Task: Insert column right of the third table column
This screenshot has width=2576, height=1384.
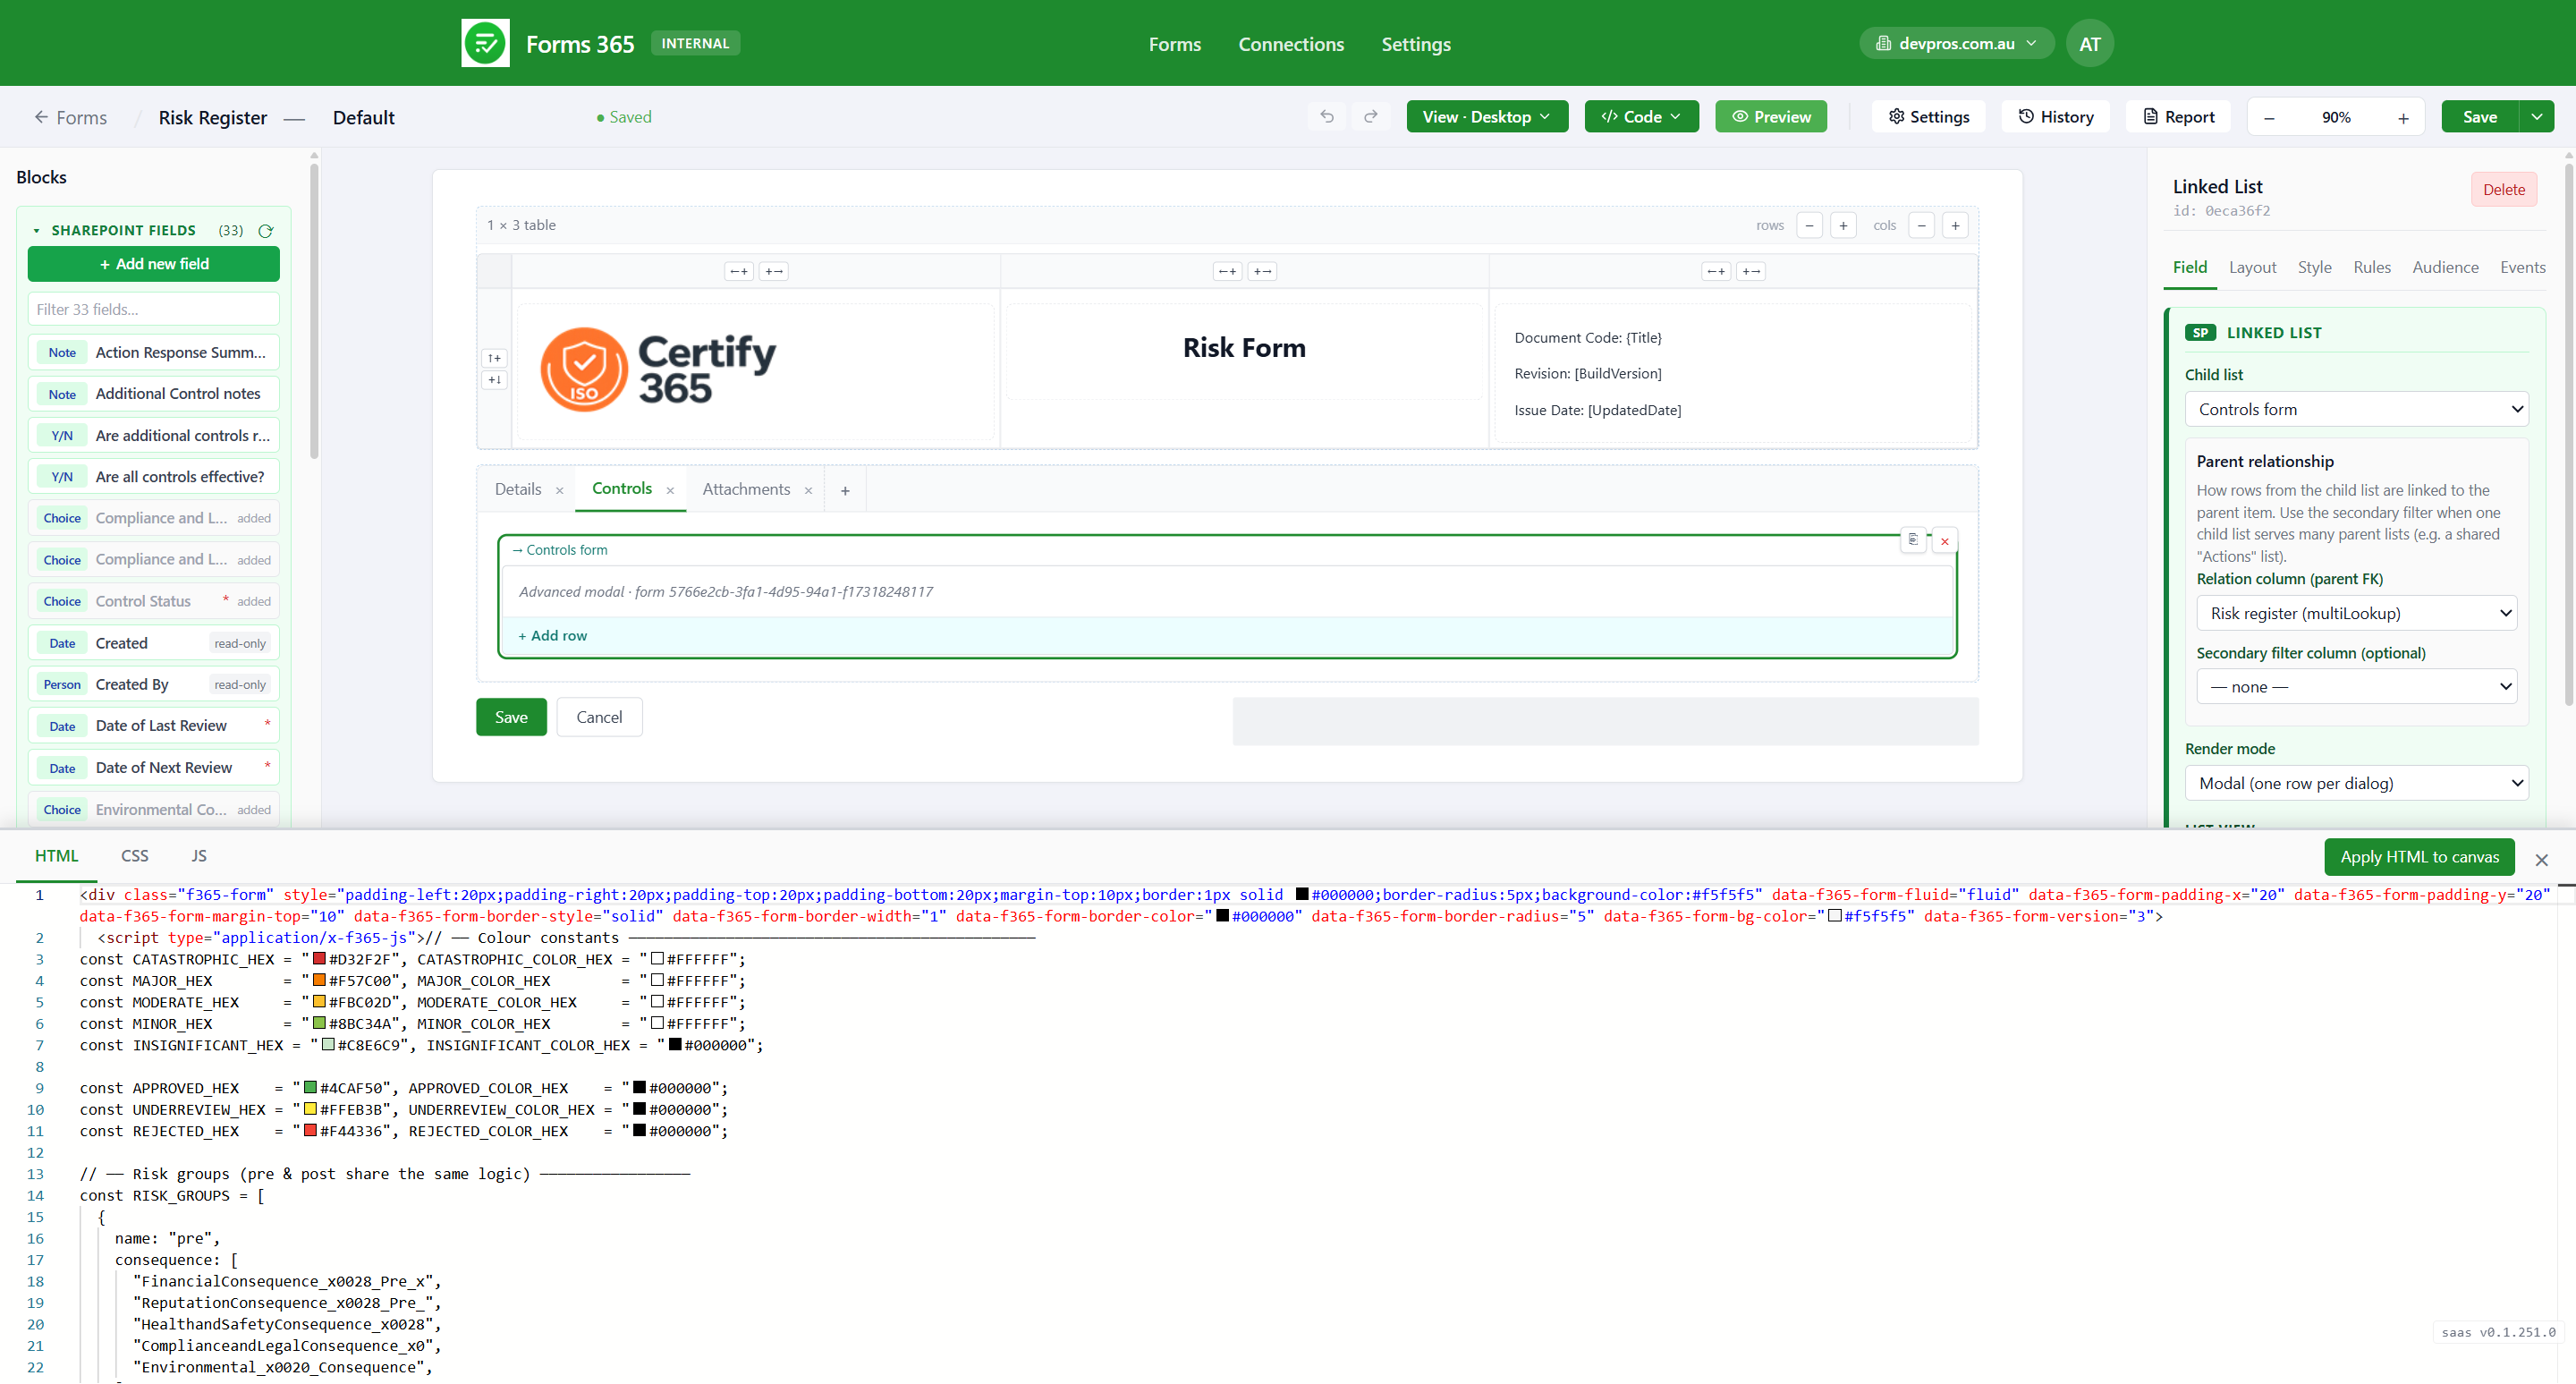Action: pos(1751,271)
